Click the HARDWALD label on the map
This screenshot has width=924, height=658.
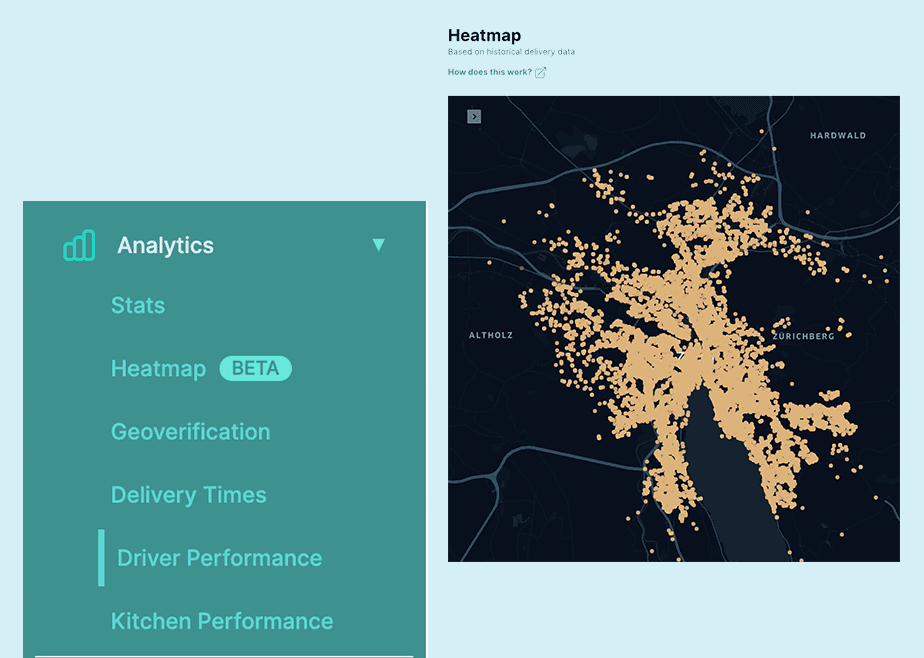pyautogui.click(x=838, y=135)
